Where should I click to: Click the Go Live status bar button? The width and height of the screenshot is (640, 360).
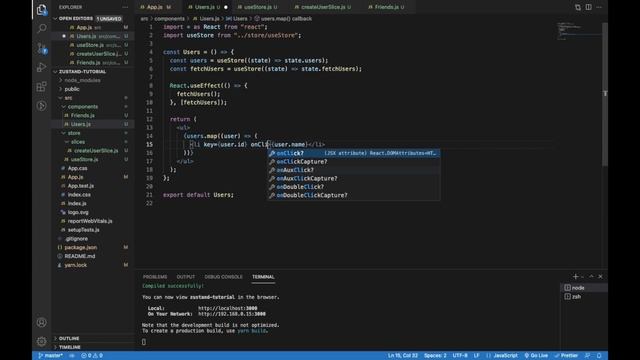[536, 356]
